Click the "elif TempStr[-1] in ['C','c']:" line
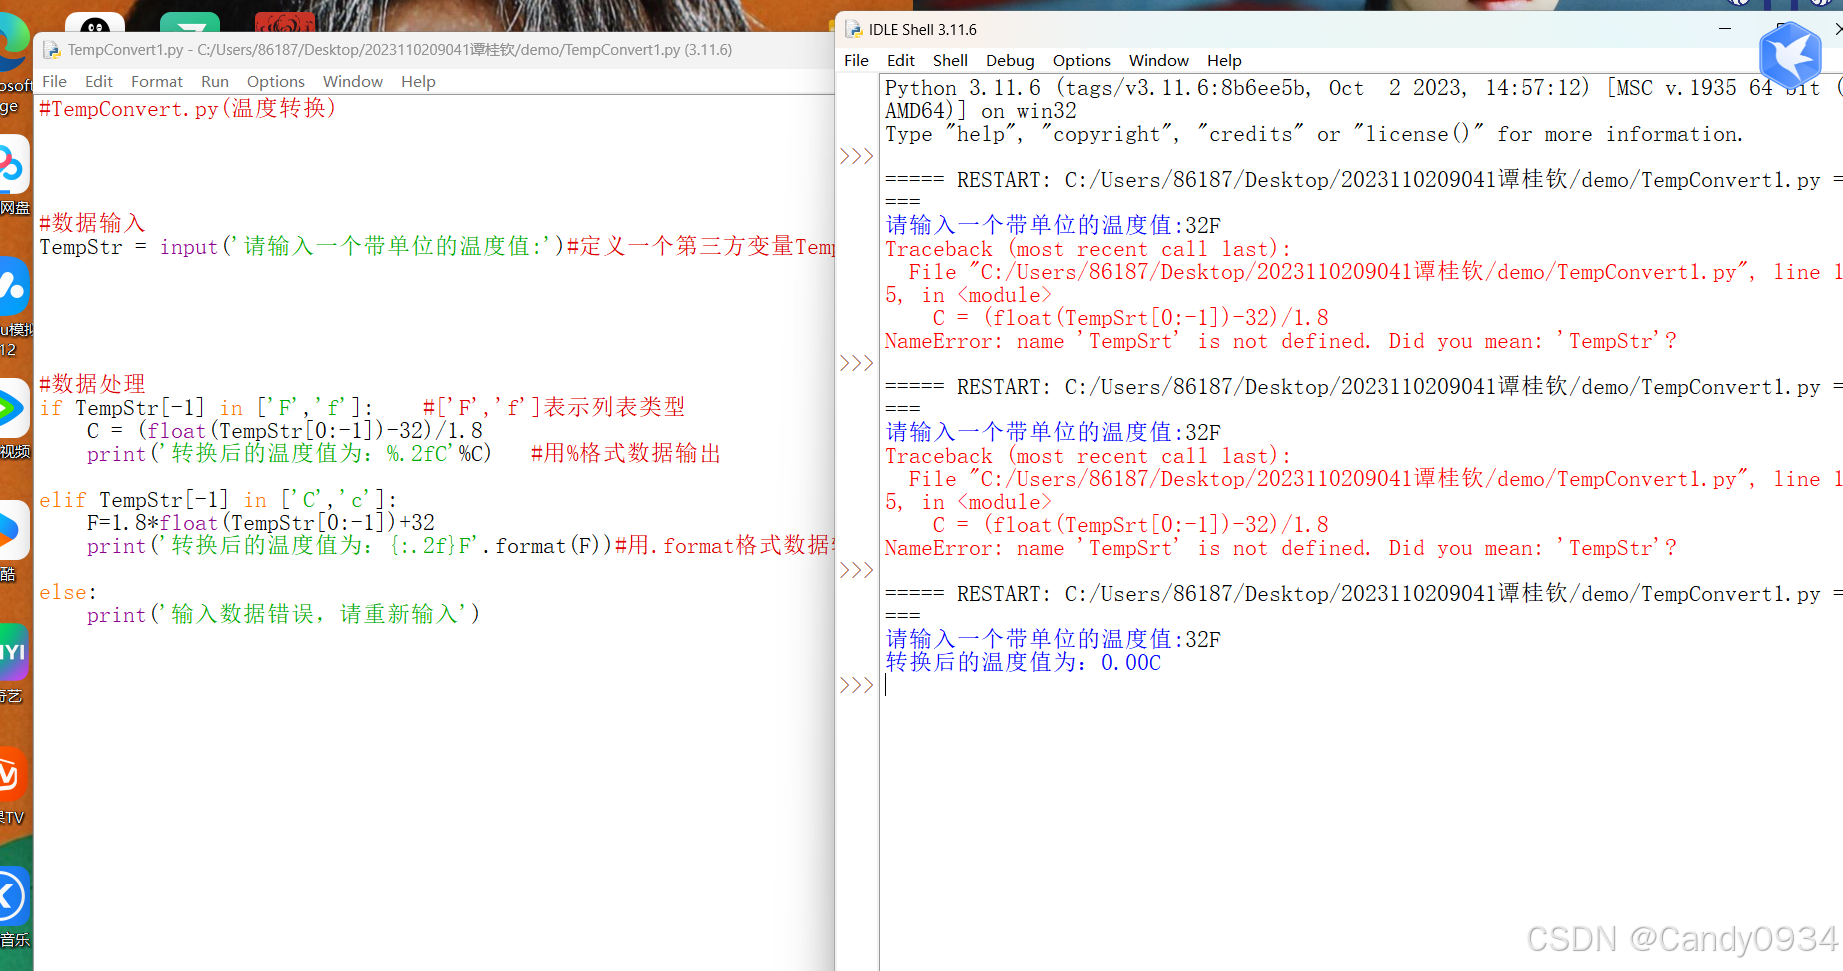Viewport: 1843px width, 971px height. click(218, 499)
